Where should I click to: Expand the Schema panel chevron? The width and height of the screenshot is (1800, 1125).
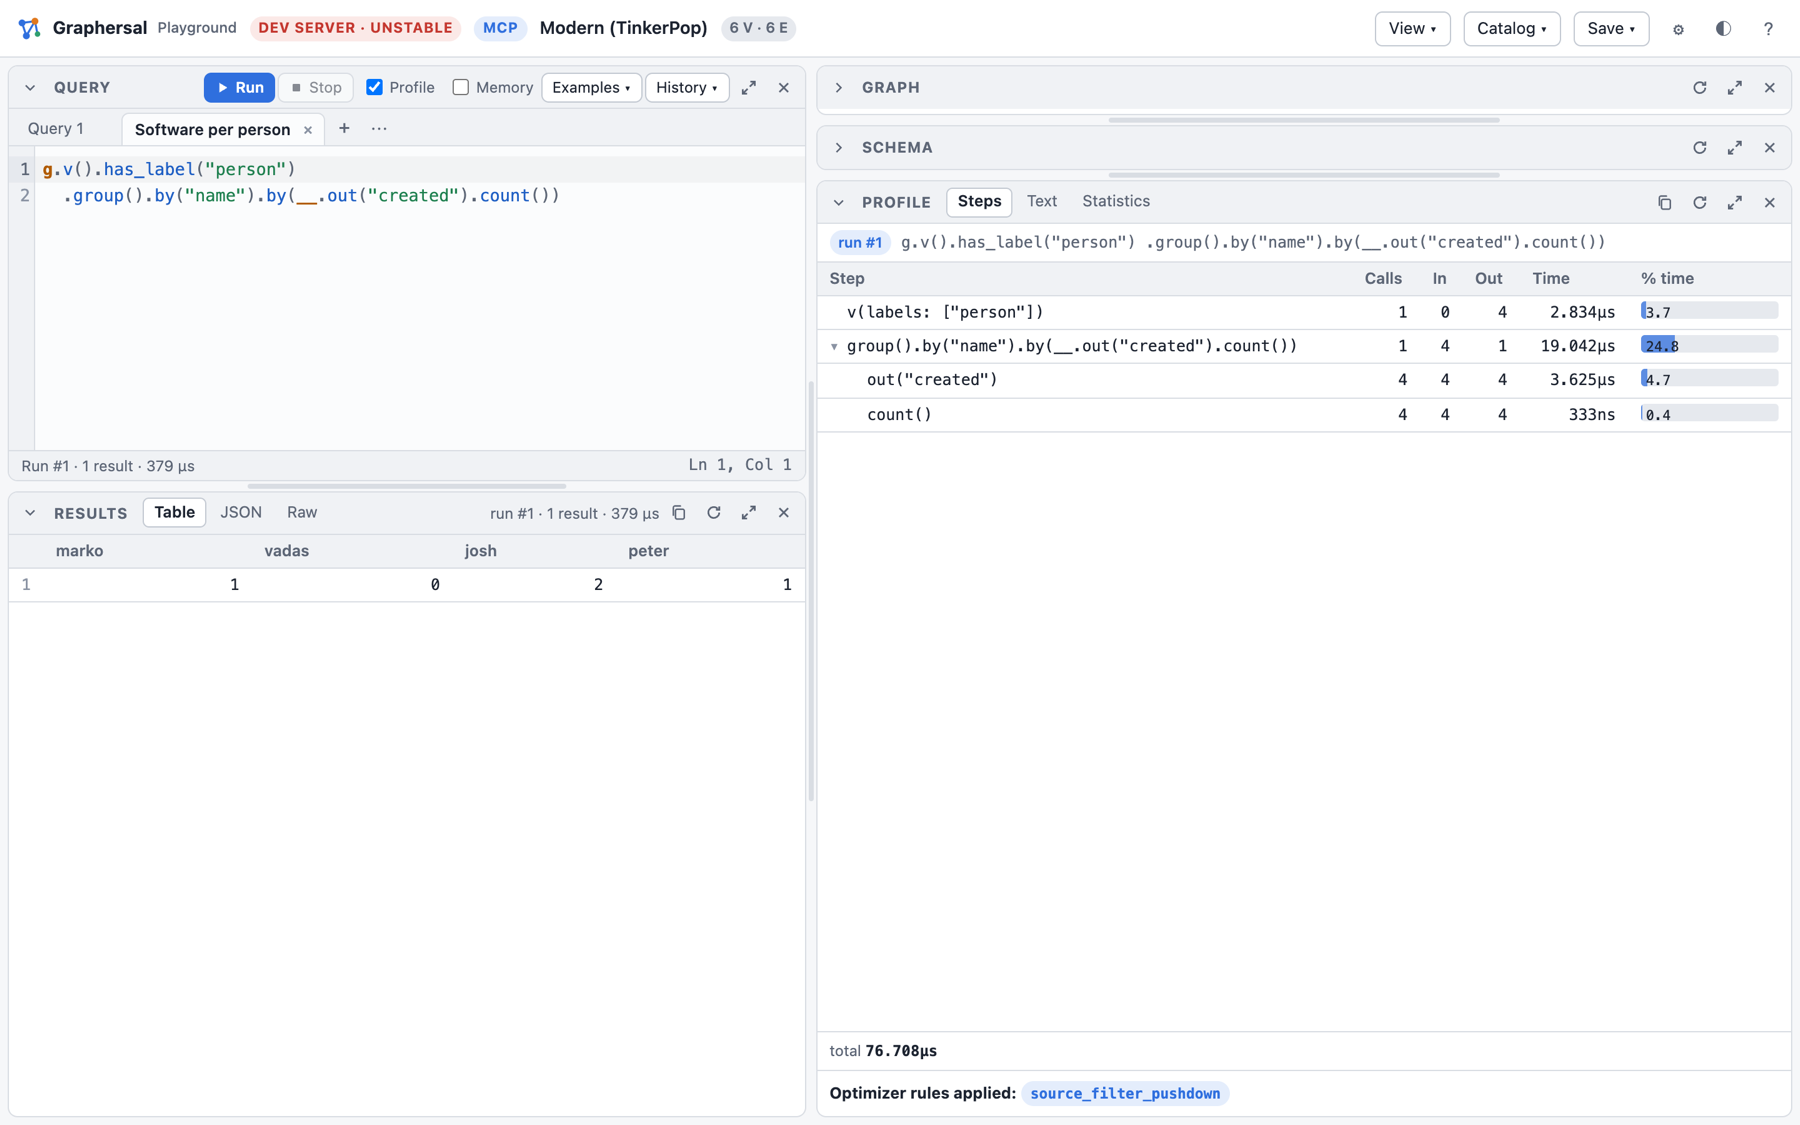tap(839, 148)
